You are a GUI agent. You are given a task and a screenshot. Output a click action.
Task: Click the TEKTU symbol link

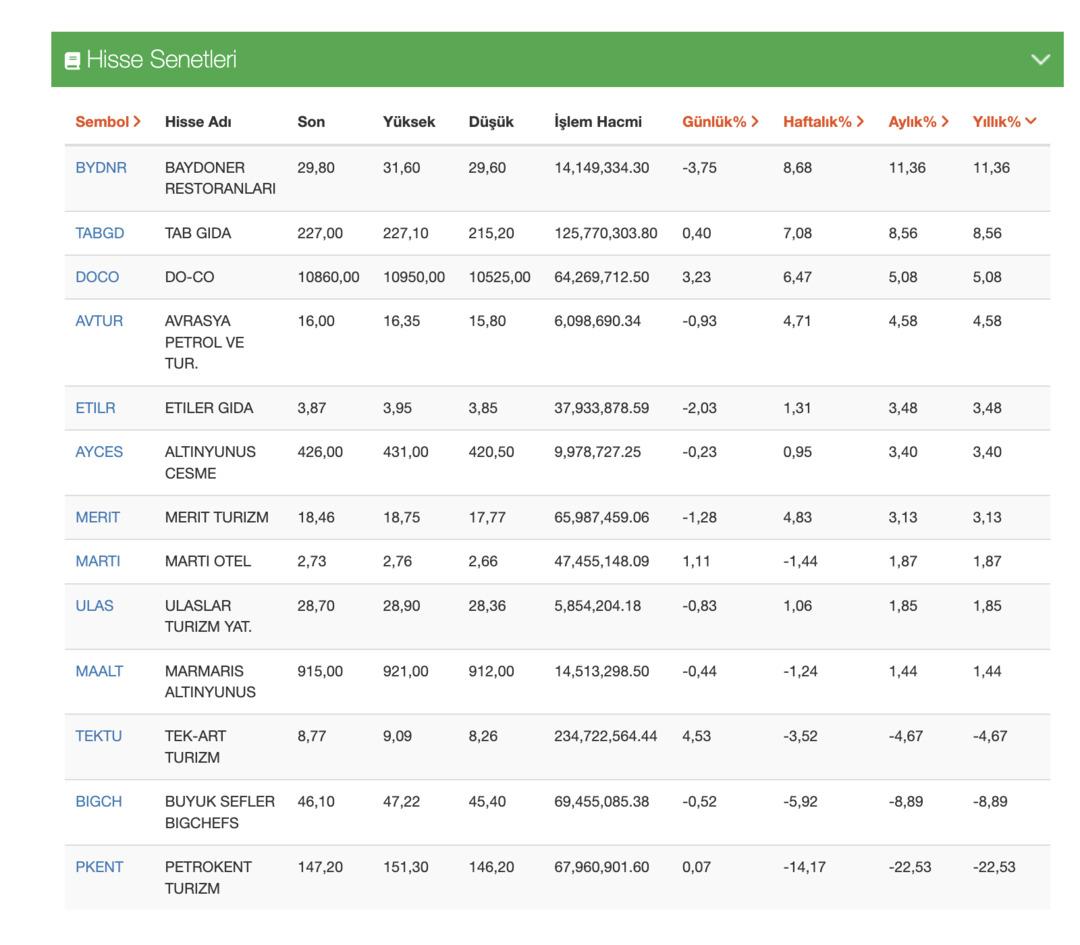coord(98,736)
